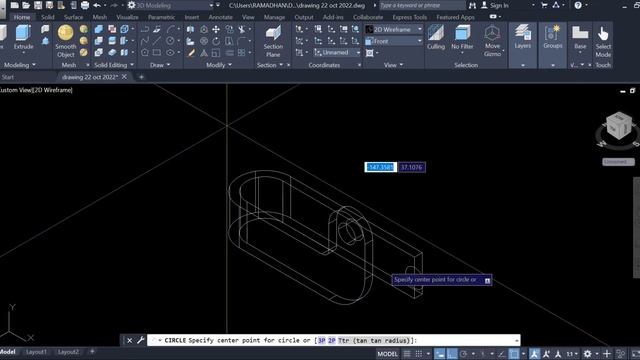The height and width of the screenshot is (360, 640).
Task: Toggle Culling in Selection panel
Action: pyautogui.click(x=436, y=37)
